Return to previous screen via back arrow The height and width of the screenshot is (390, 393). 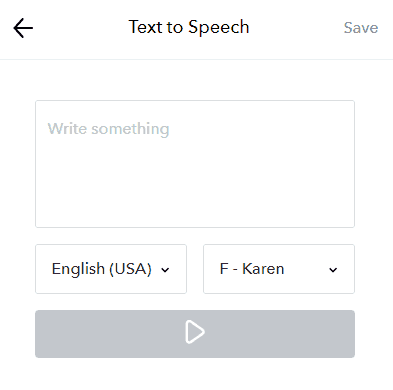click(x=23, y=28)
